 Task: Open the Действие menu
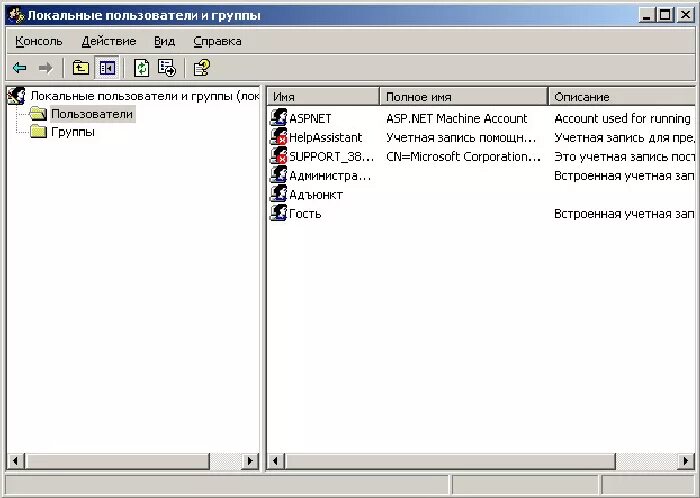(x=108, y=41)
